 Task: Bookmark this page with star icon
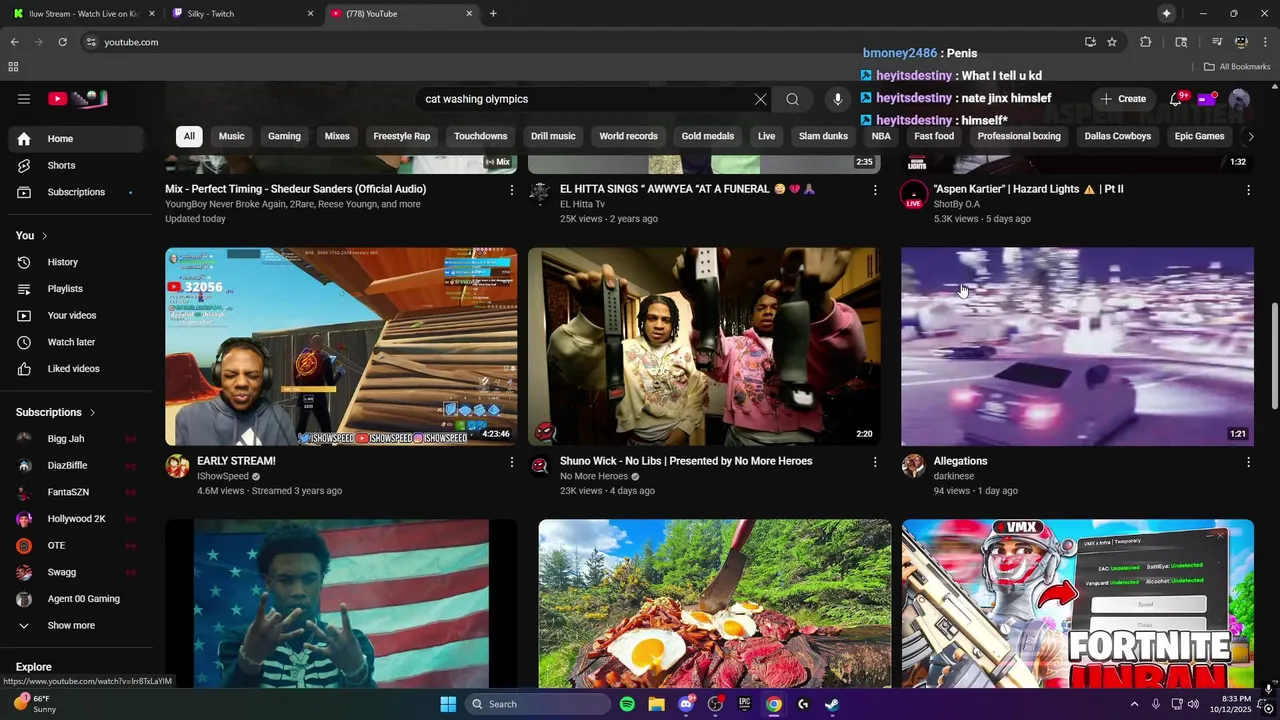pyautogui.click(x=1112, y=42)
